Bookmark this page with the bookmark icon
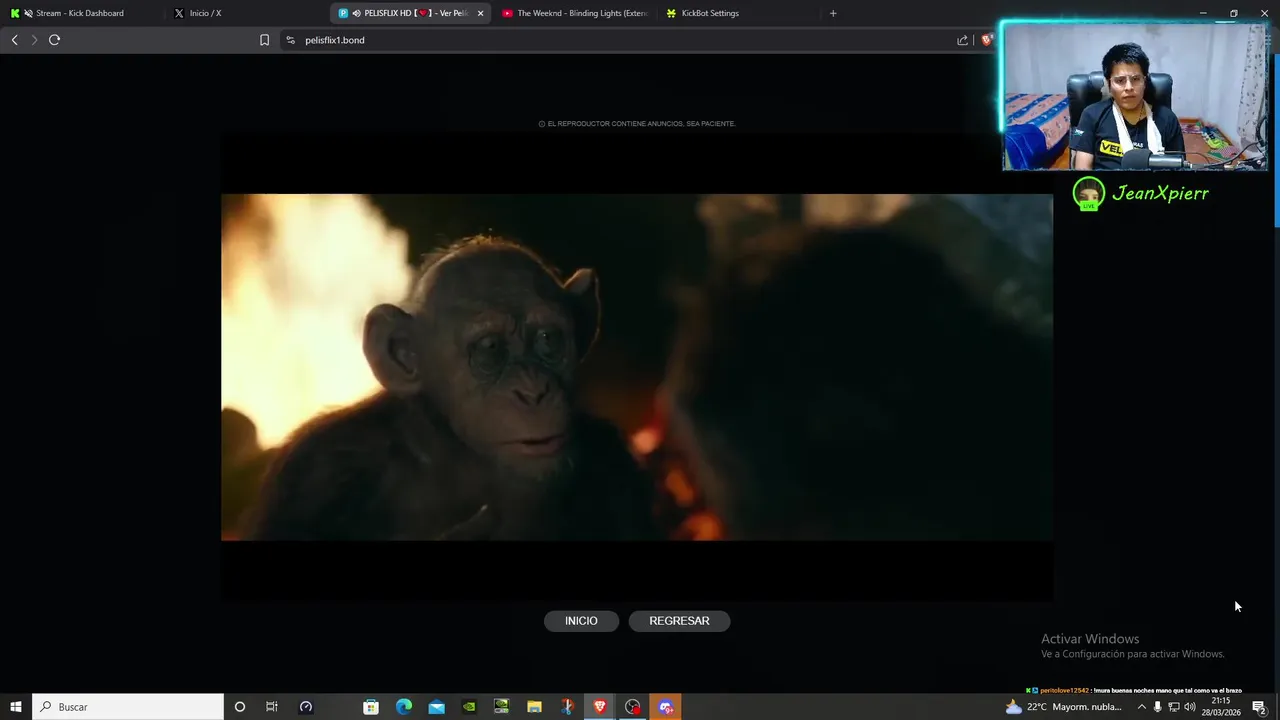Image resolution: width=1280 pixels, height=720 pixels. point(264,40)
